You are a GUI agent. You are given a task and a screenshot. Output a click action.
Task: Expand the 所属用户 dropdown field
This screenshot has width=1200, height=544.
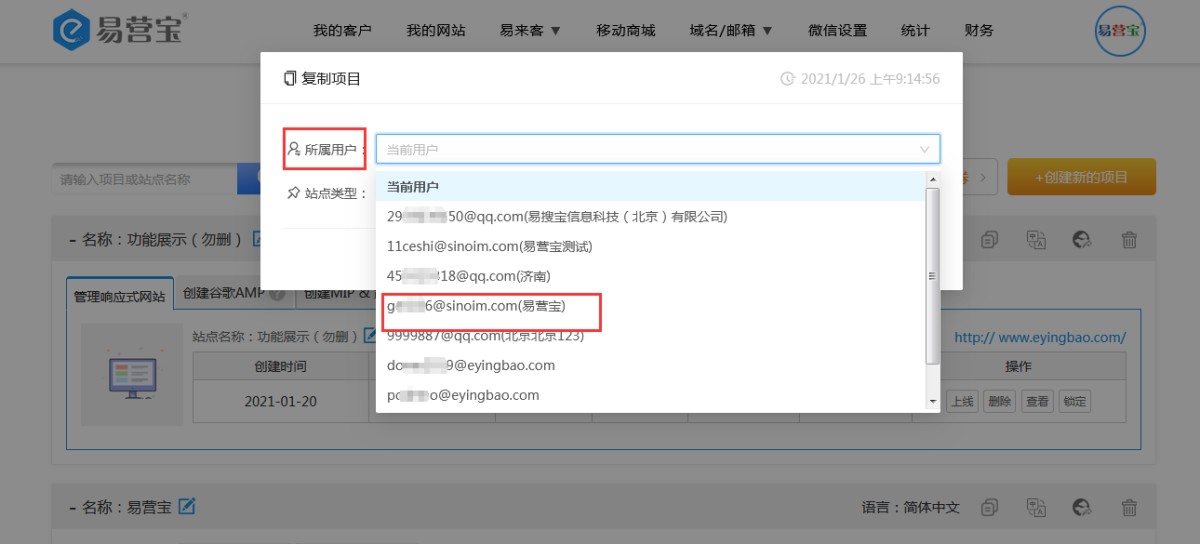click(657, 149)
